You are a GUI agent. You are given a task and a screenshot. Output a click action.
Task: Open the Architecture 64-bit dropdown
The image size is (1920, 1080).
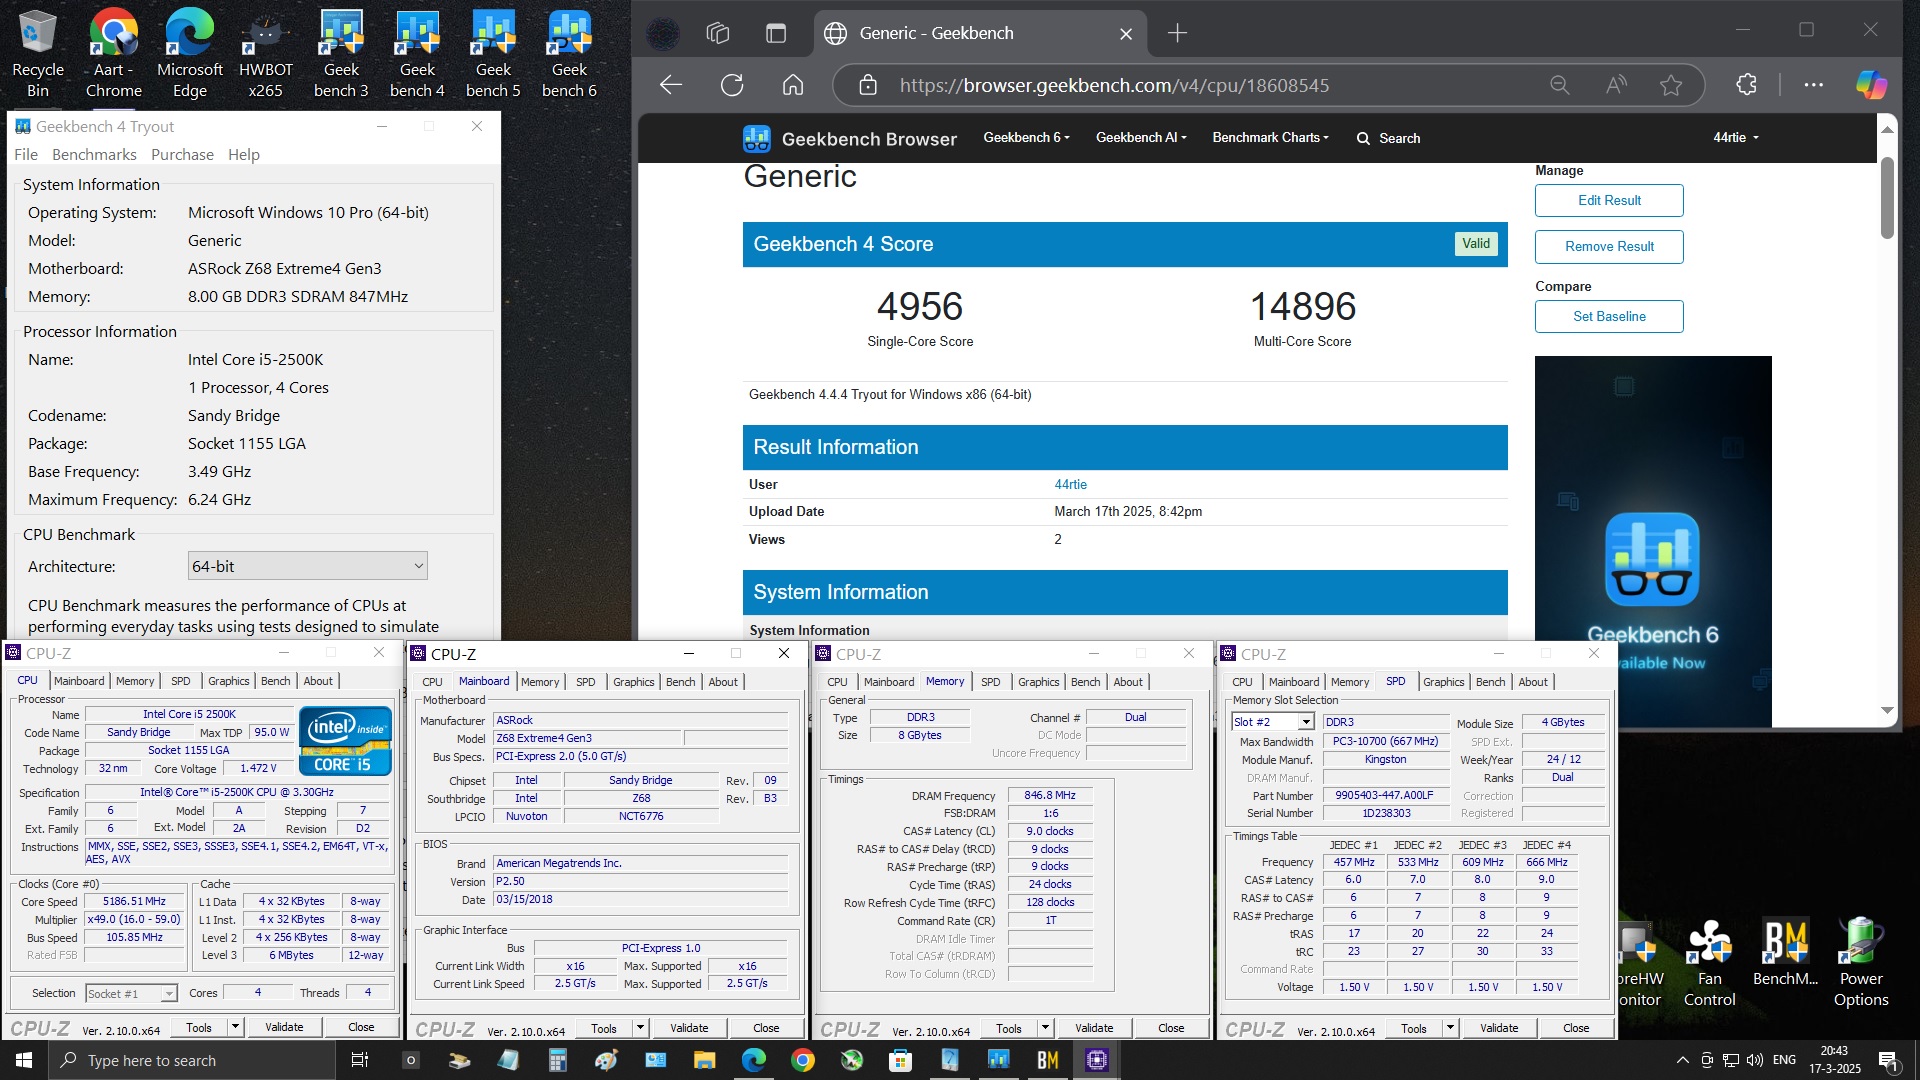click(x=308, y=566)
